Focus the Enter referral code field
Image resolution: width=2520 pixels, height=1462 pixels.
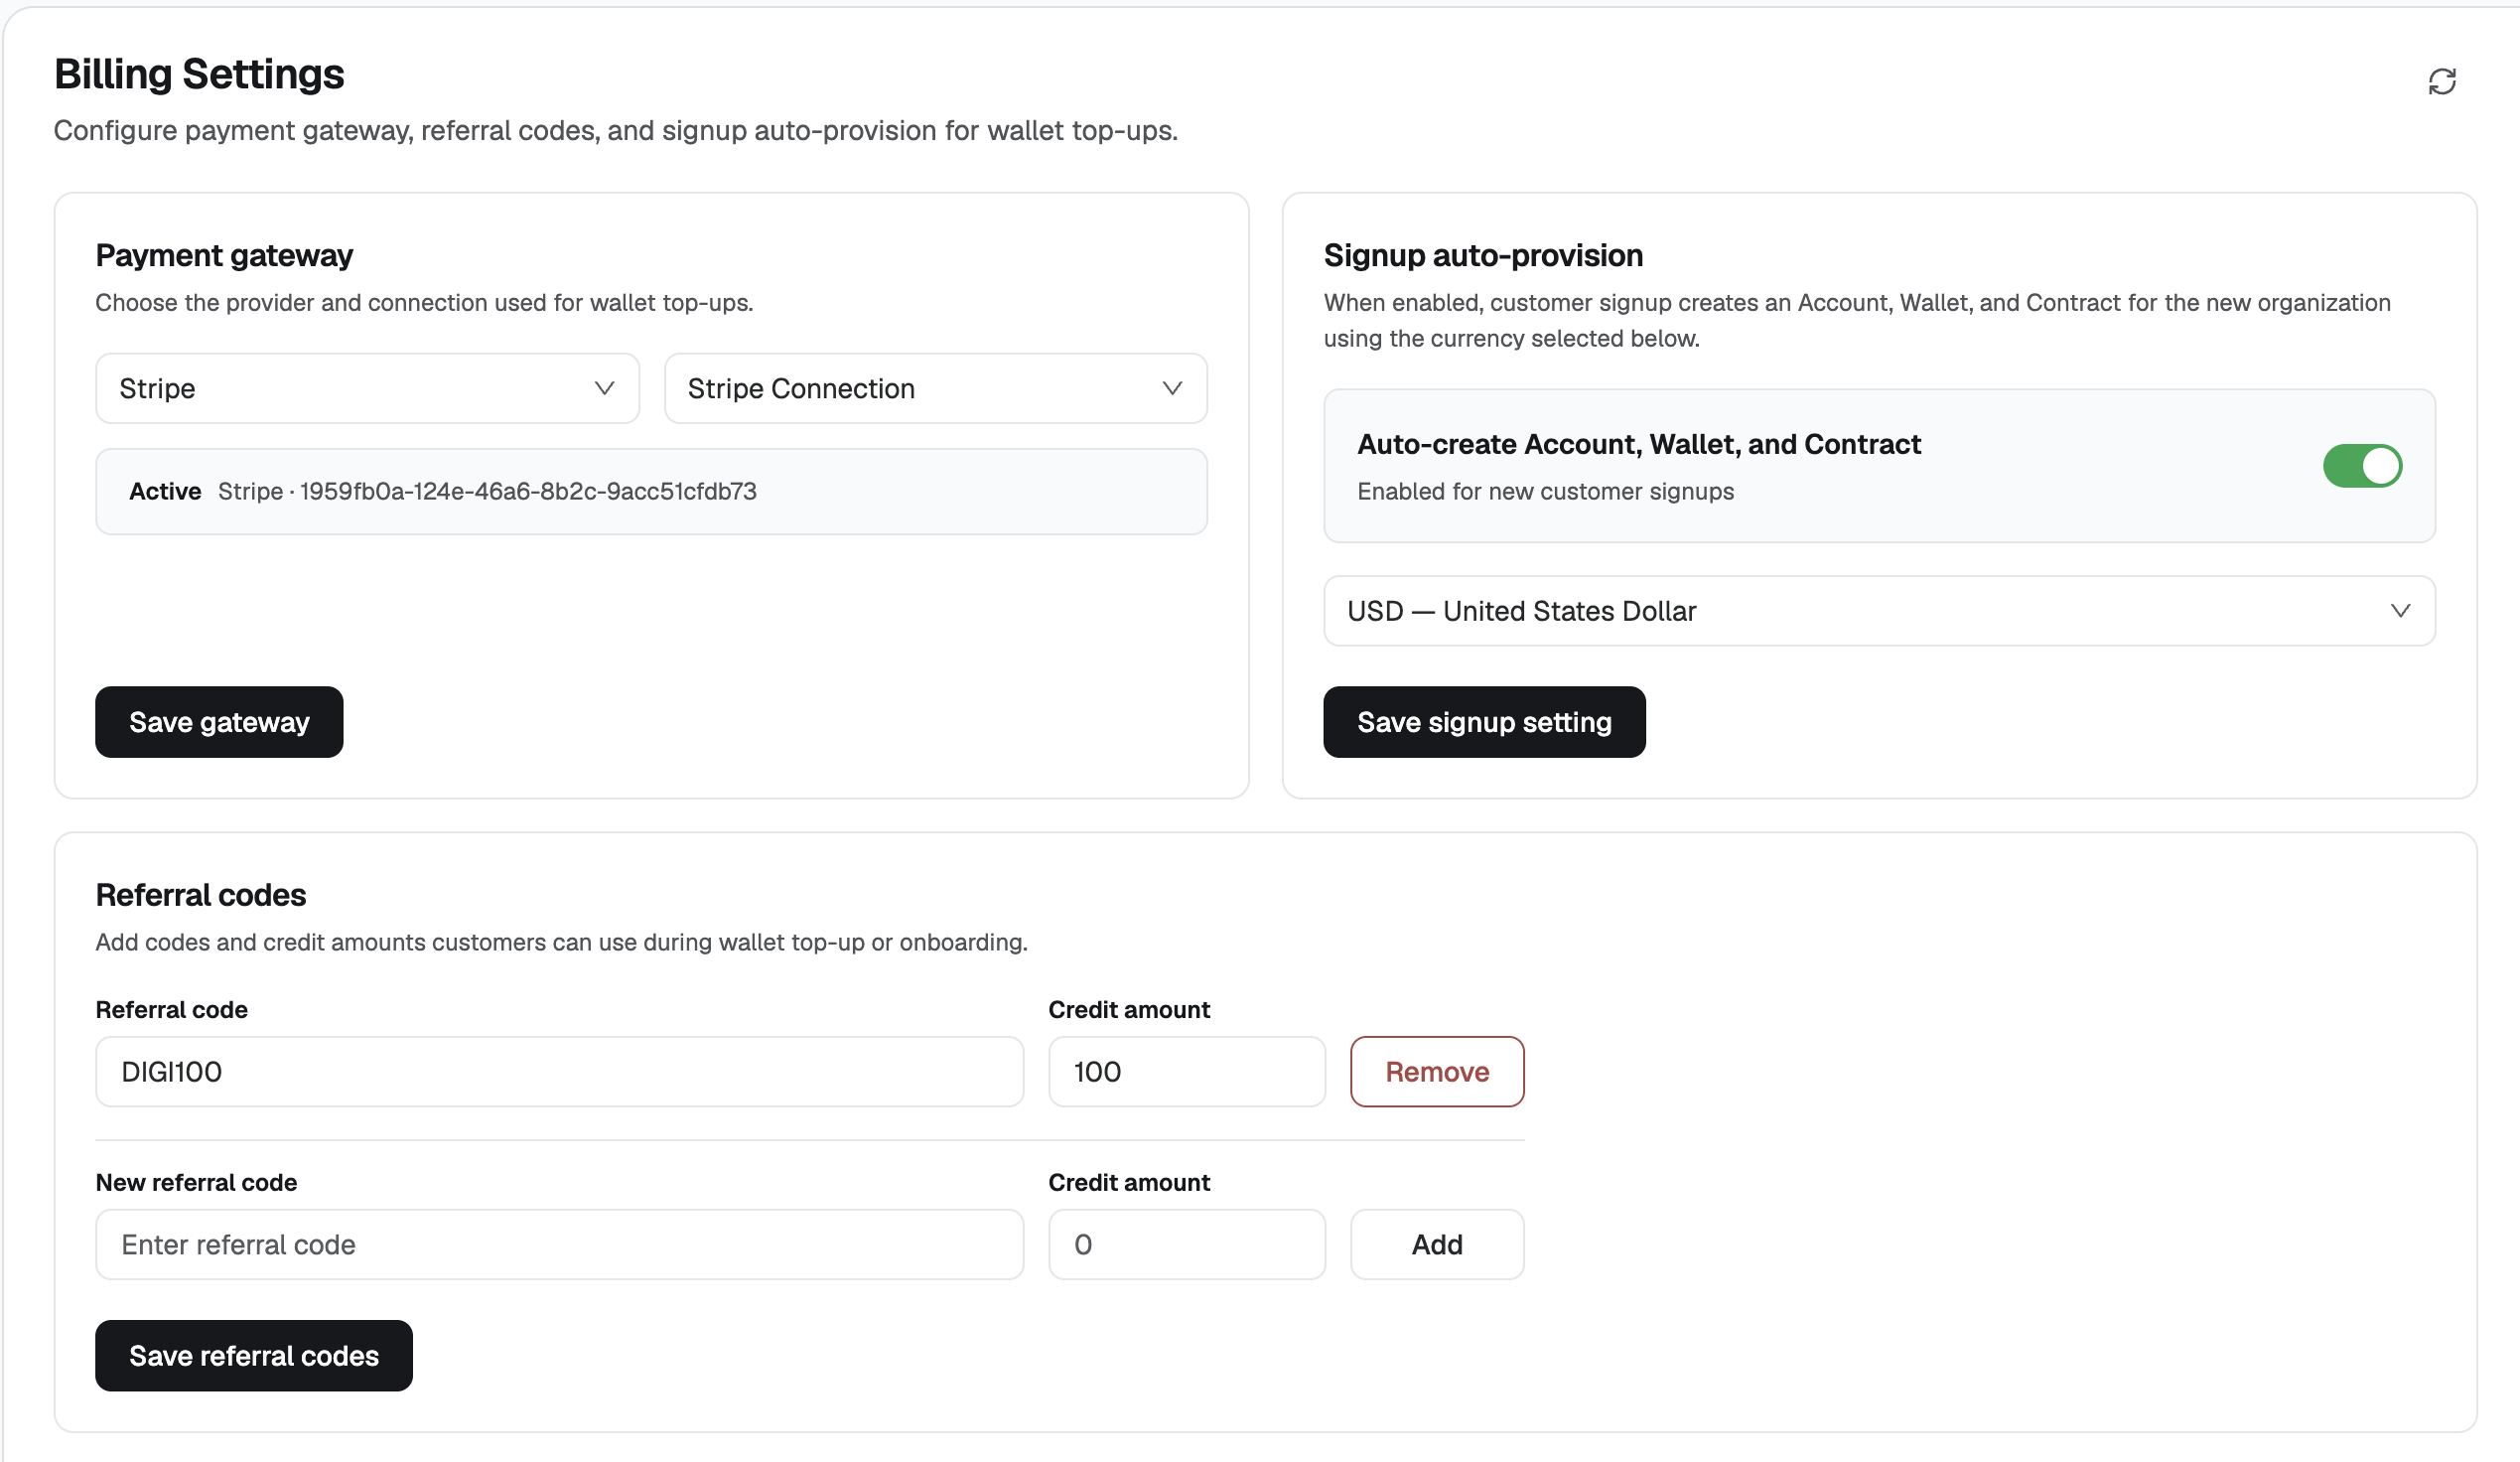tap(559, 1244)
